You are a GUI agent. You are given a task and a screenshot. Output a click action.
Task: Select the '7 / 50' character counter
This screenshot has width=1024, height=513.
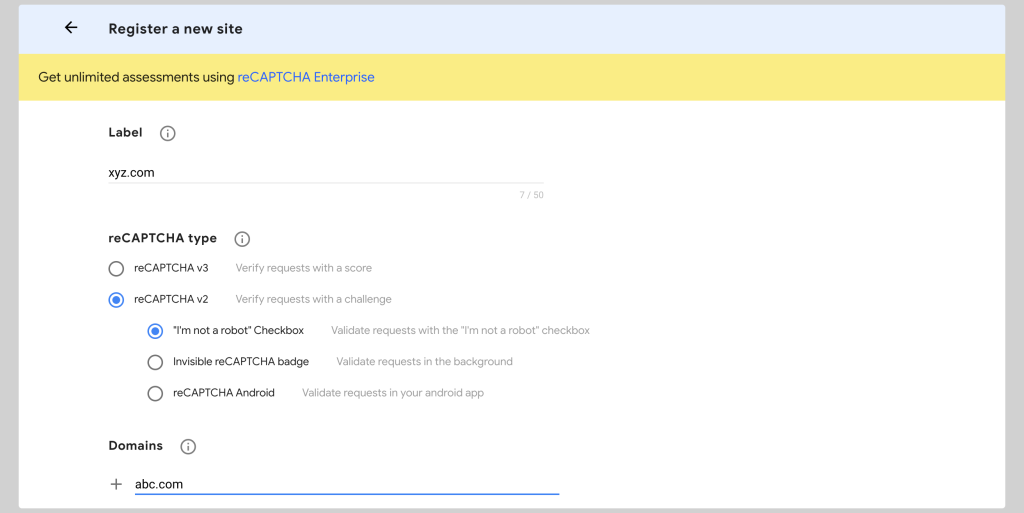[x=532, y=194]
